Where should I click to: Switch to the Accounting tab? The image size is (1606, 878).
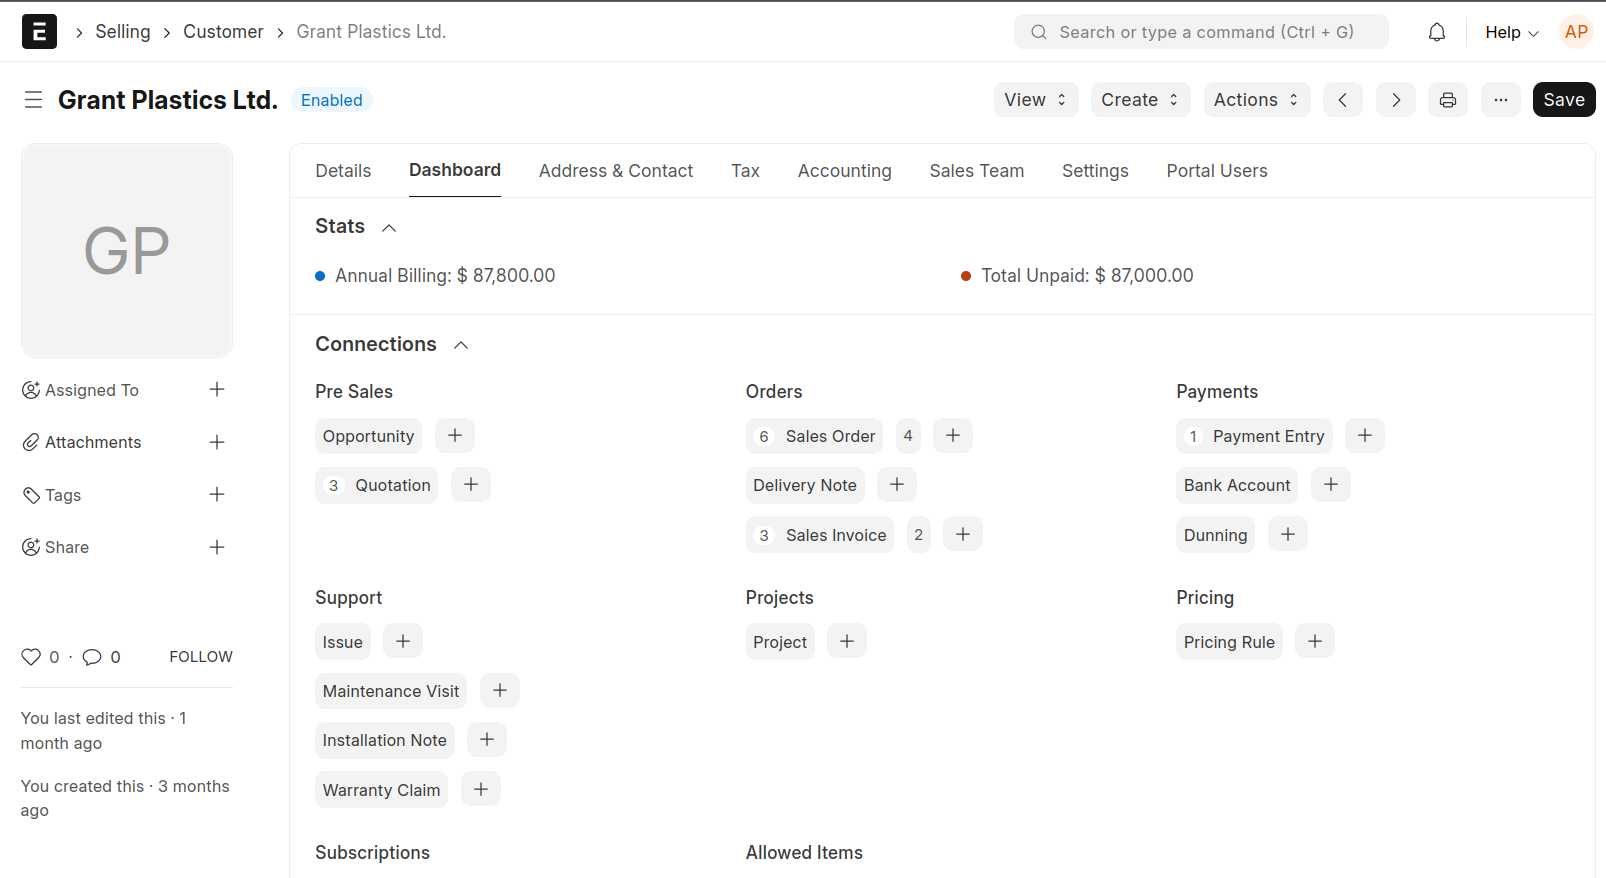point(844,171)
